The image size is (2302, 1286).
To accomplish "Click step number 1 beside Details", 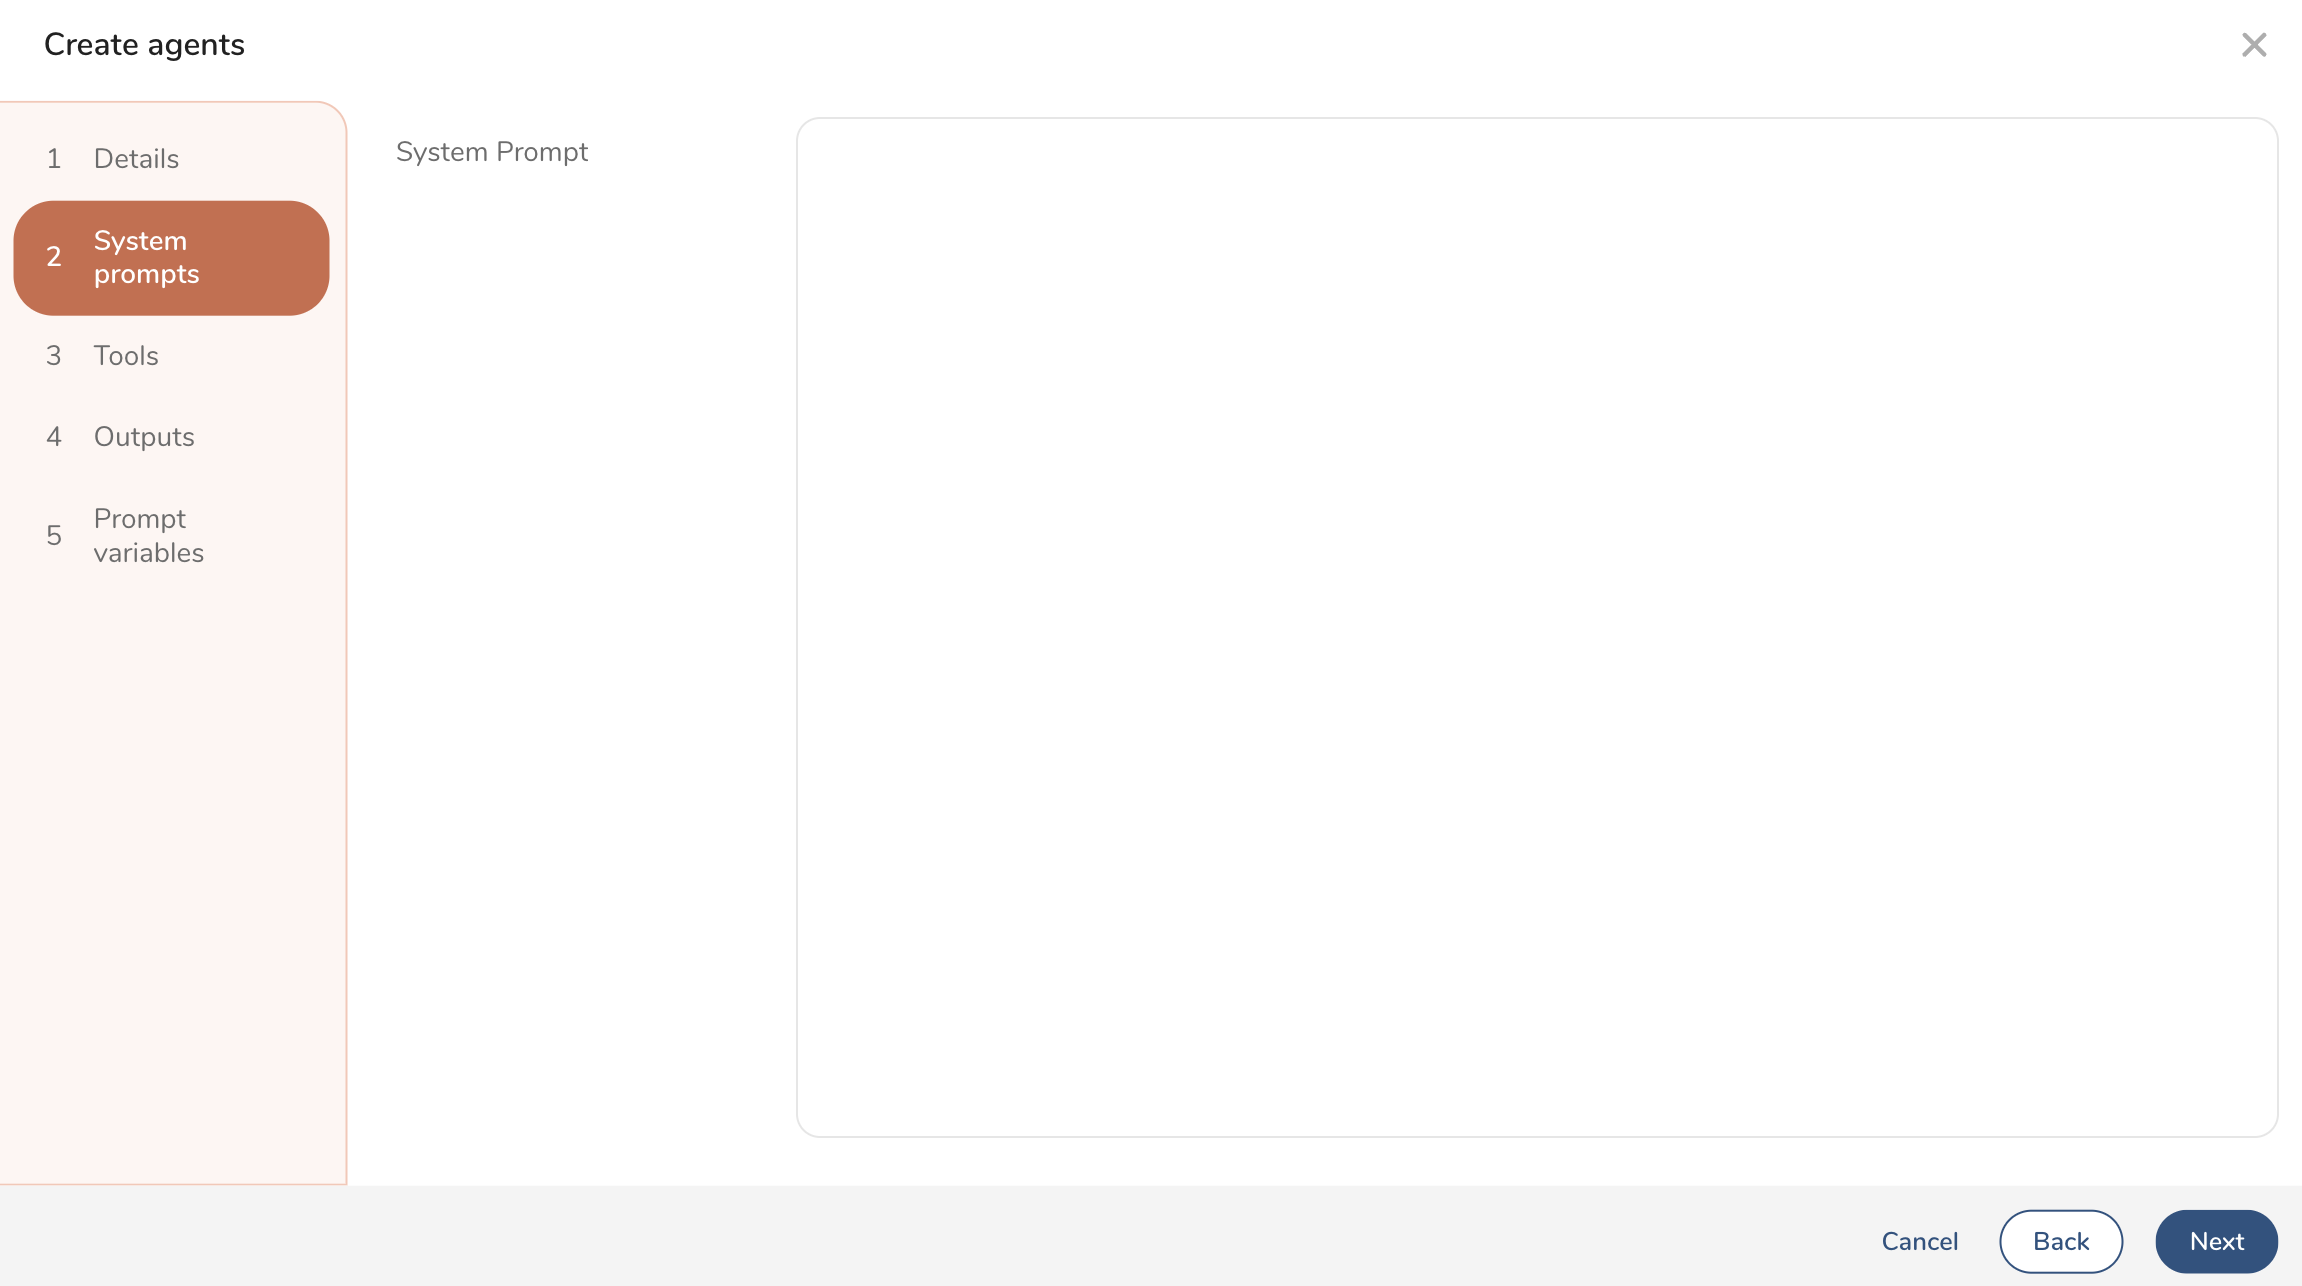I will point(54,158).
